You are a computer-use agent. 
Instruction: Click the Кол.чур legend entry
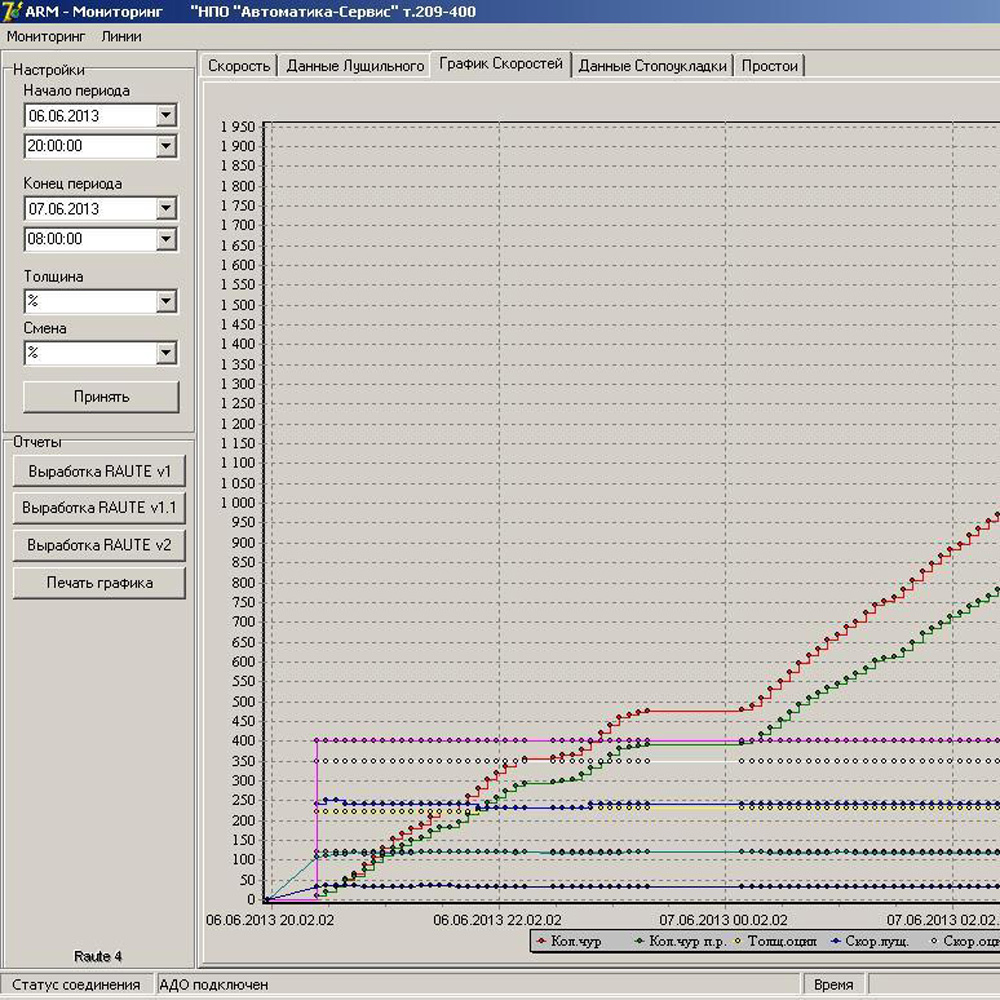click(x=570, y=941)
